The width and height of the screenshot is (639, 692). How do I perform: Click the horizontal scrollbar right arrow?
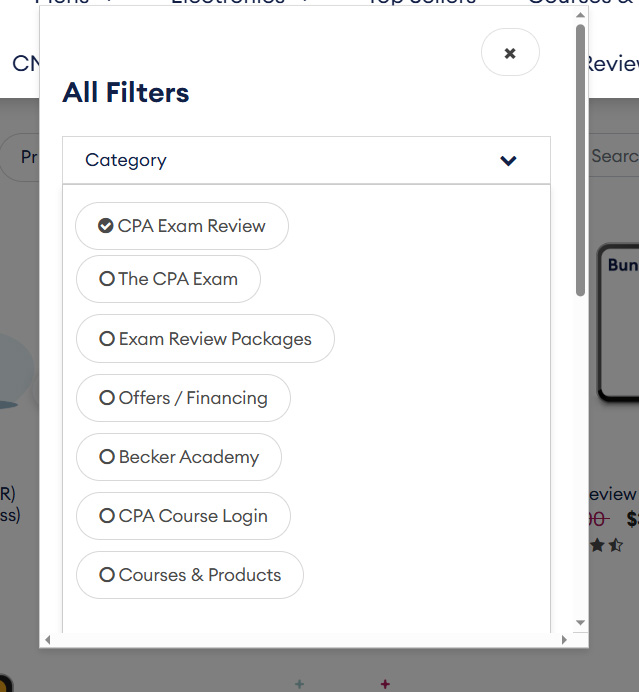564,639
